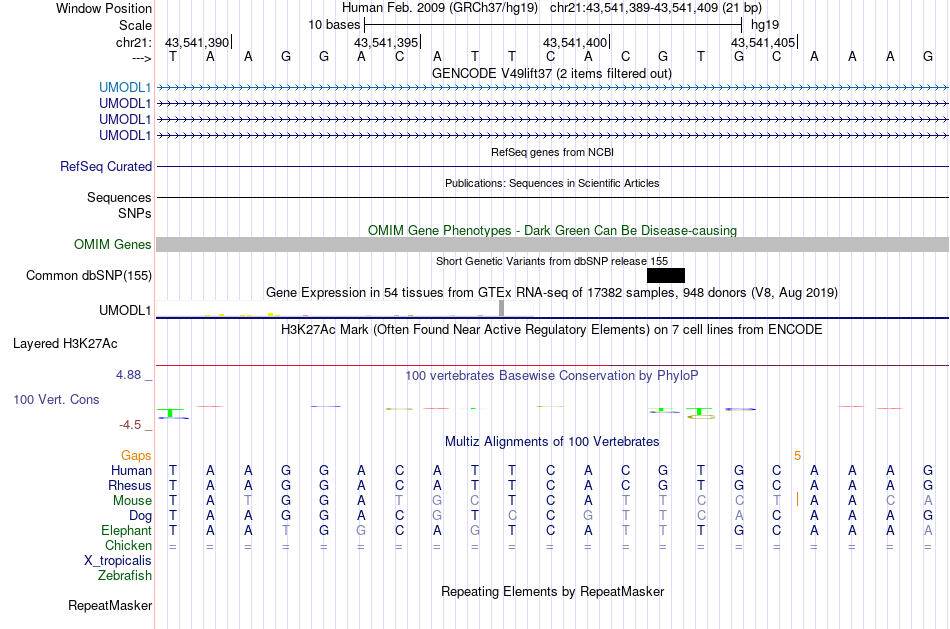Viewport: 950px width, 629px height.
Task: Open Multiz Alignments of 100 Vertebrates title
Action: (x=551, y=442)
